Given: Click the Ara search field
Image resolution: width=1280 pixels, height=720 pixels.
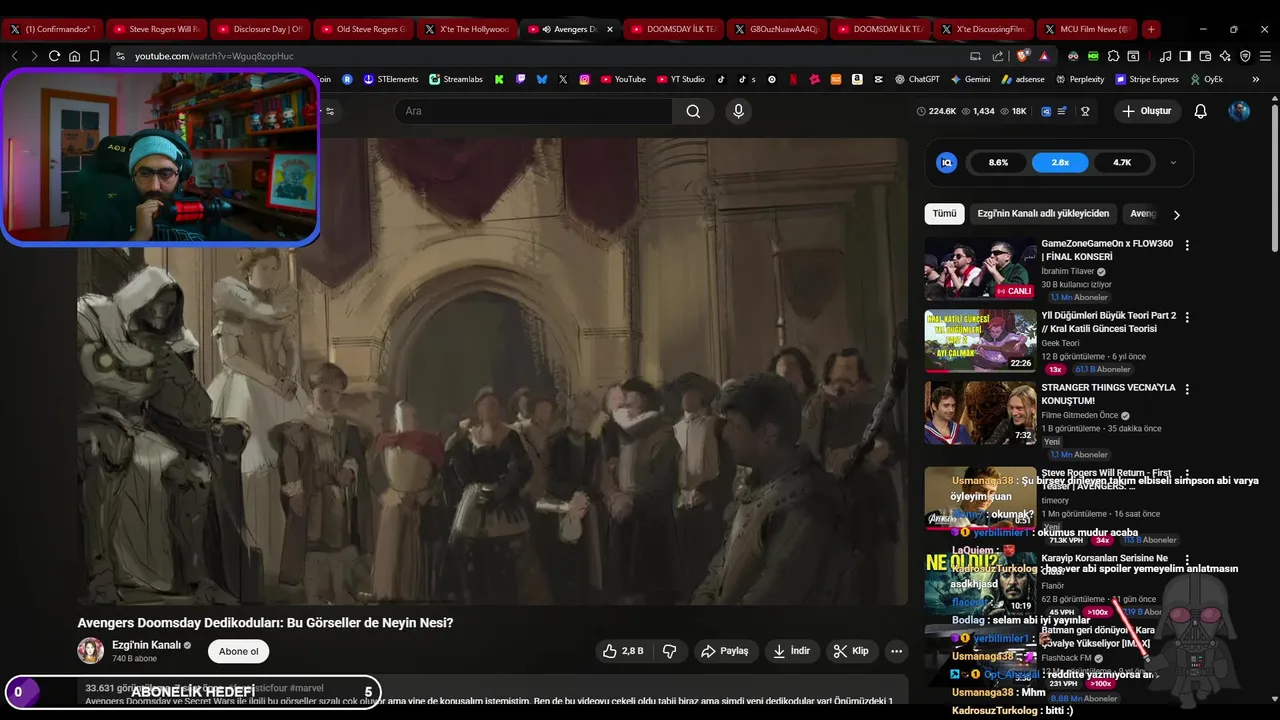Looking at the screenshot, I should pyautogui.click(x=534, y=111).
